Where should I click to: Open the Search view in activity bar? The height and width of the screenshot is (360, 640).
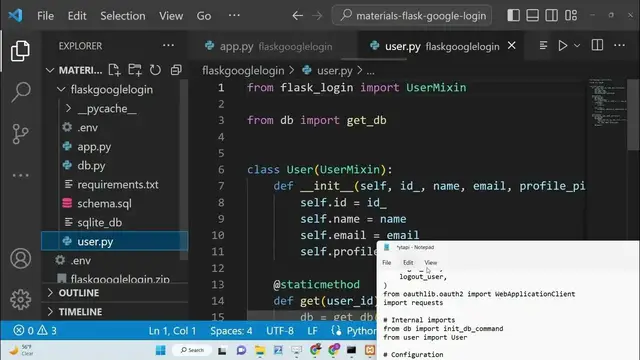pos(20,92)
